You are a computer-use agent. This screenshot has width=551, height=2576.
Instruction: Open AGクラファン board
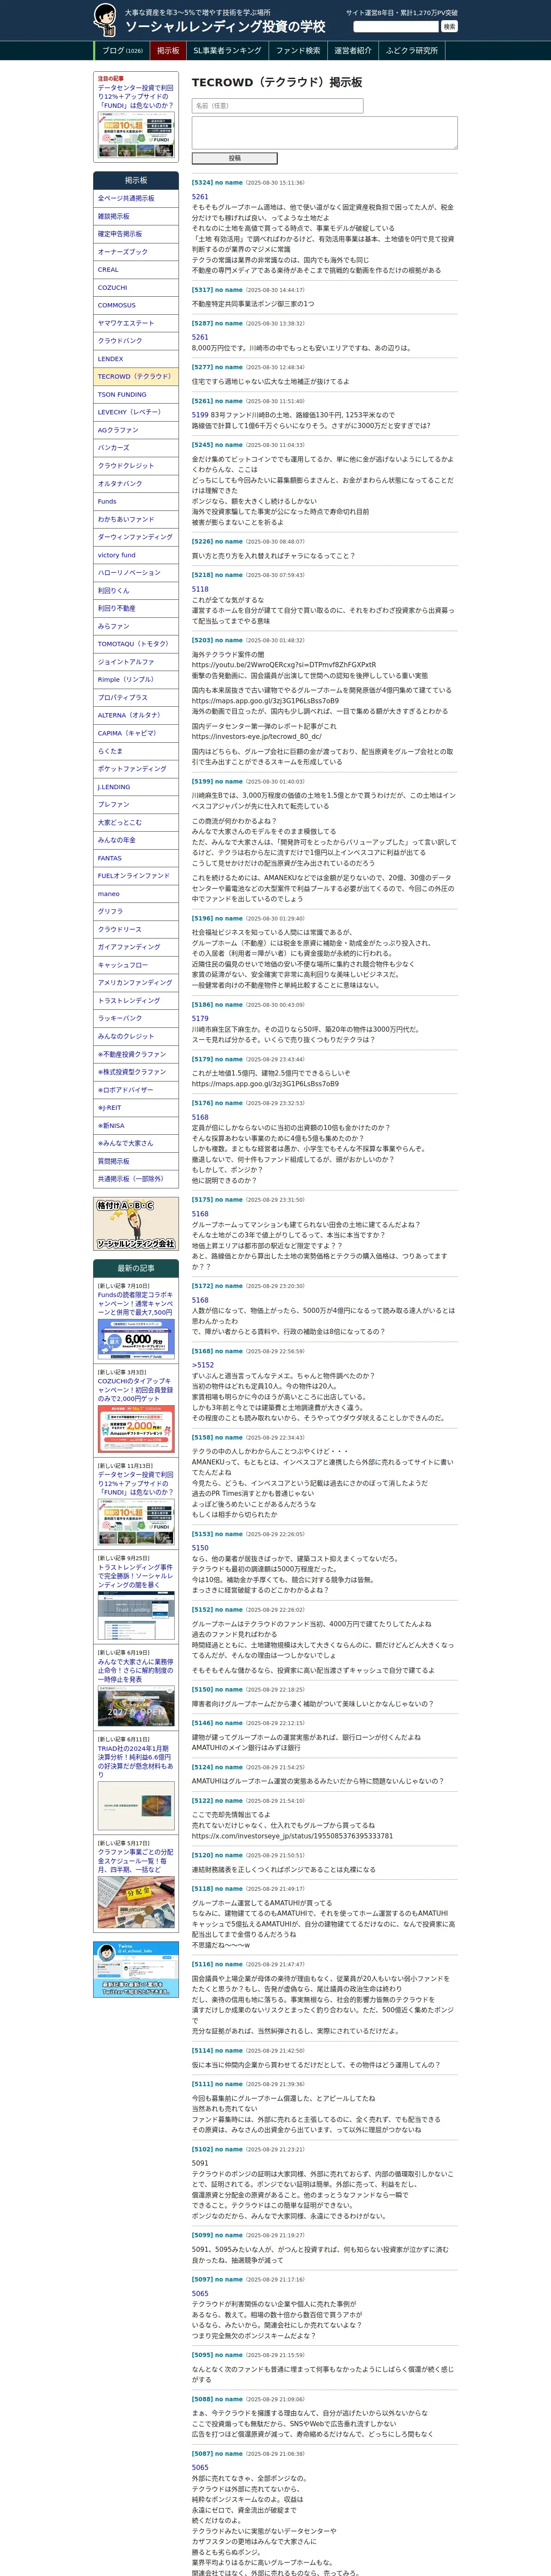pyautogui.click(x=136, y=430)
